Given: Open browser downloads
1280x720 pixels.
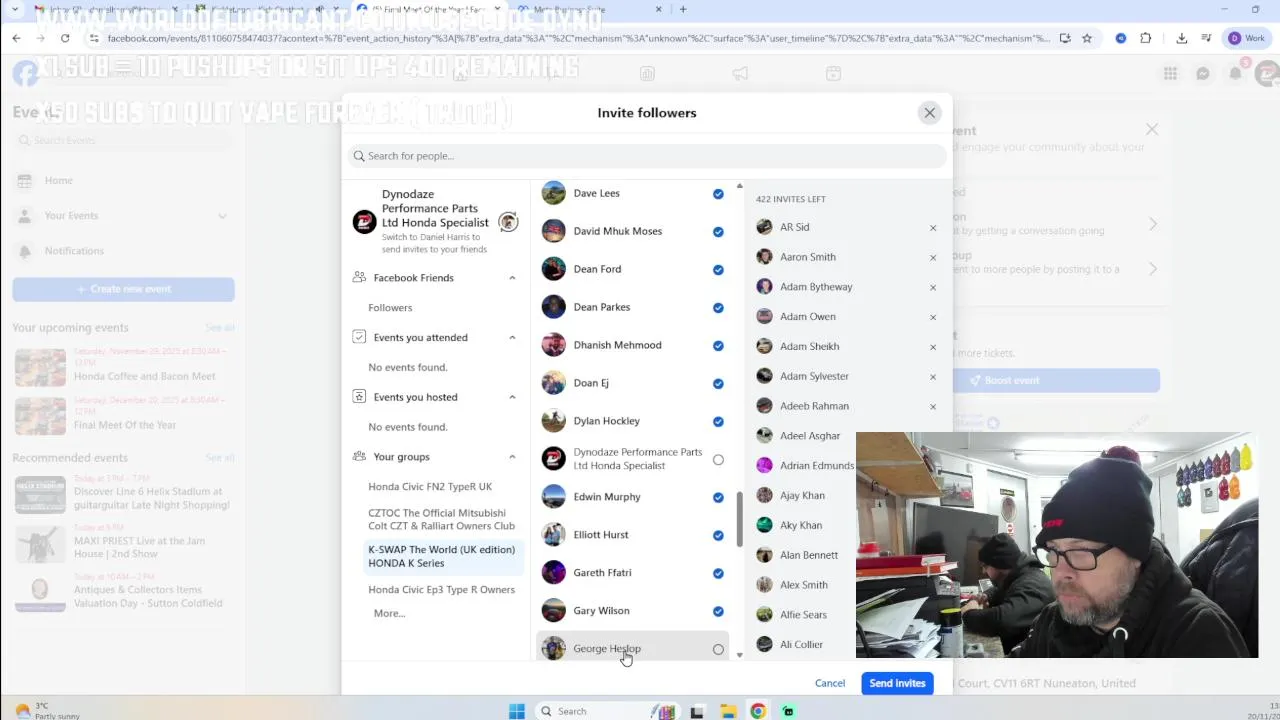Looking at the screenshot, I should pyautogui.click(x=1181, y=38).
